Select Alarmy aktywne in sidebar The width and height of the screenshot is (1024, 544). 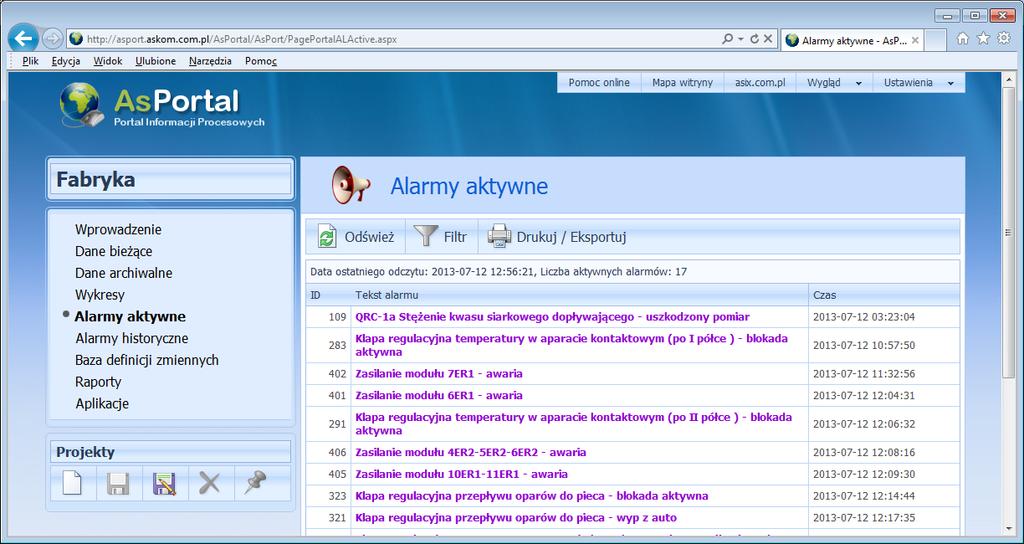coord(130,316)
